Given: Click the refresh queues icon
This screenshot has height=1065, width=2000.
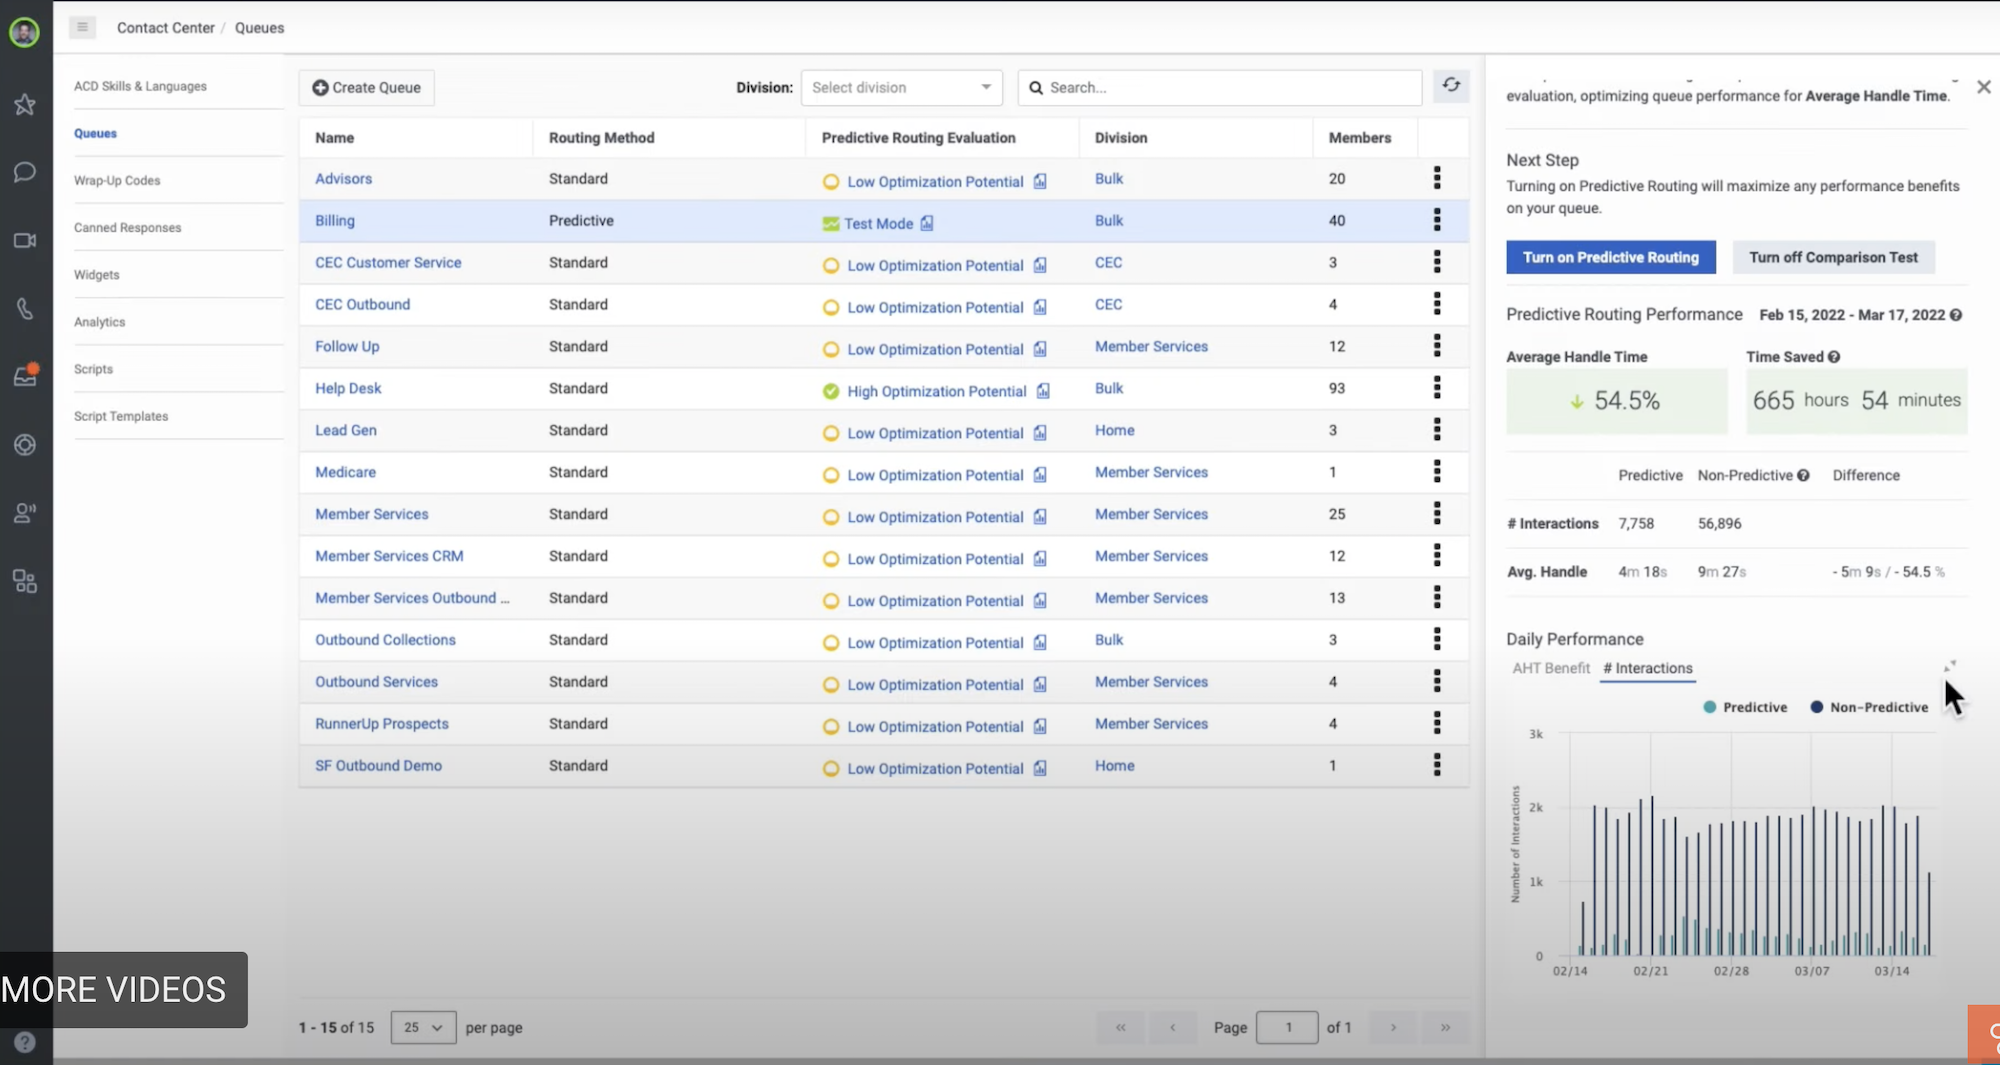Looking at the screenshot, I should [1451, 86].
